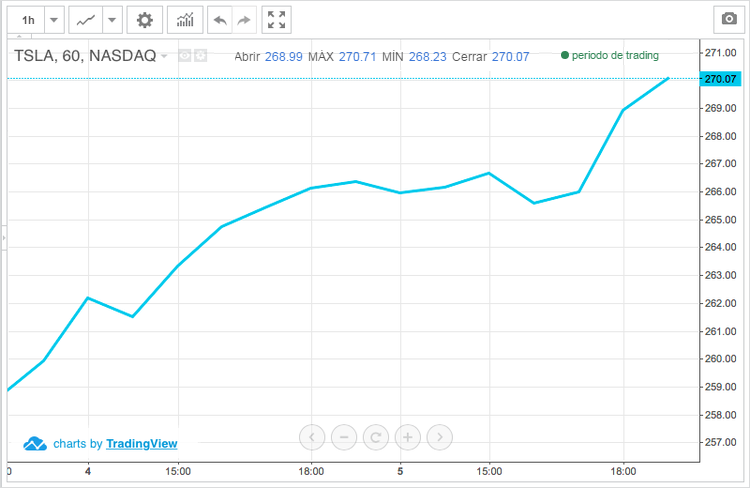Click the undo arrow

pyautogui.click(x=220, y=20)
